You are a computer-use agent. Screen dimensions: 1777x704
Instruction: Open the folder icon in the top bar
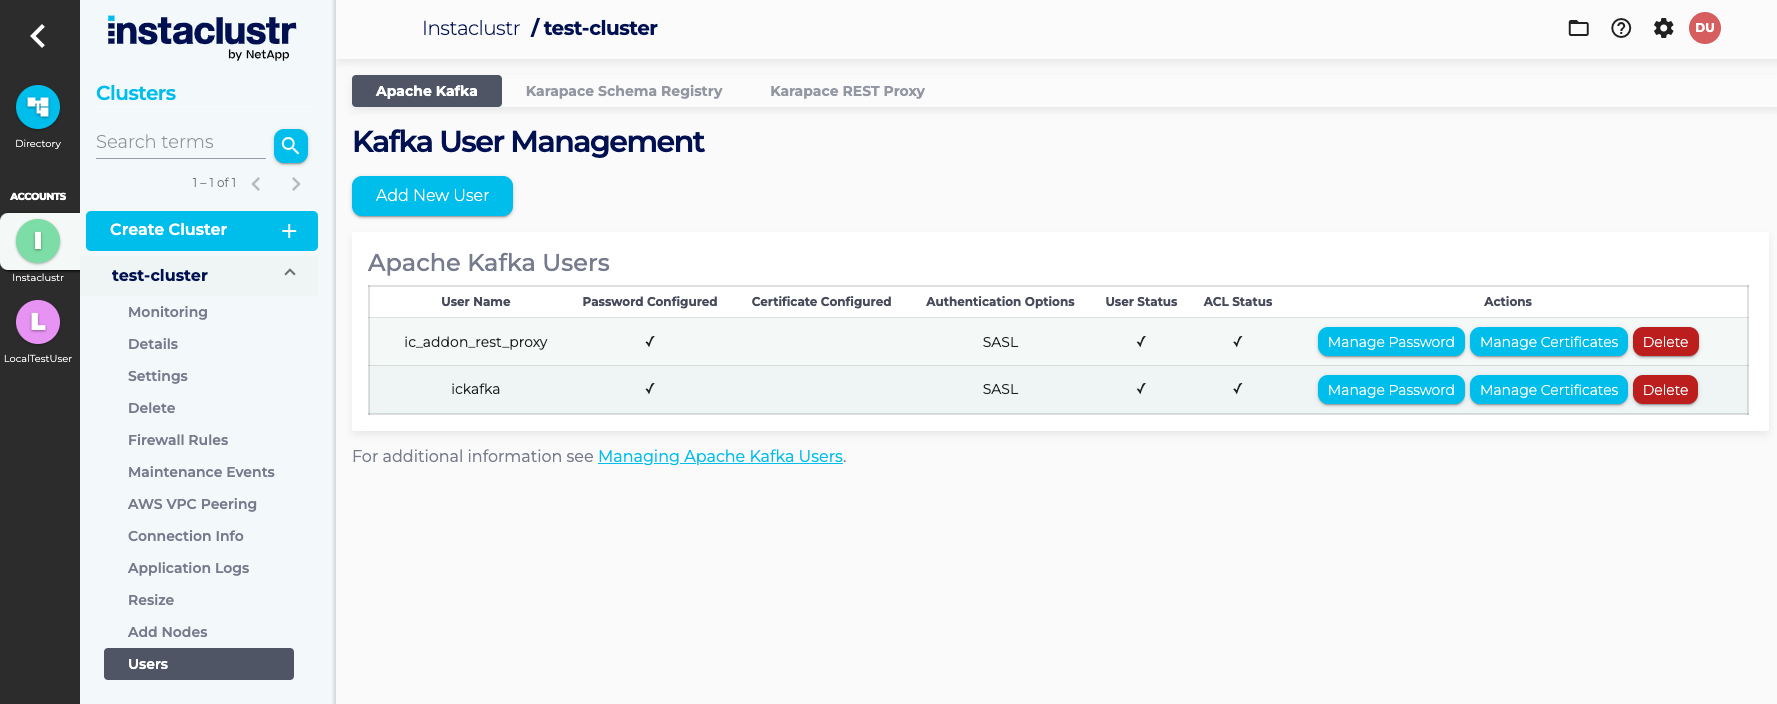point(1578,28)
